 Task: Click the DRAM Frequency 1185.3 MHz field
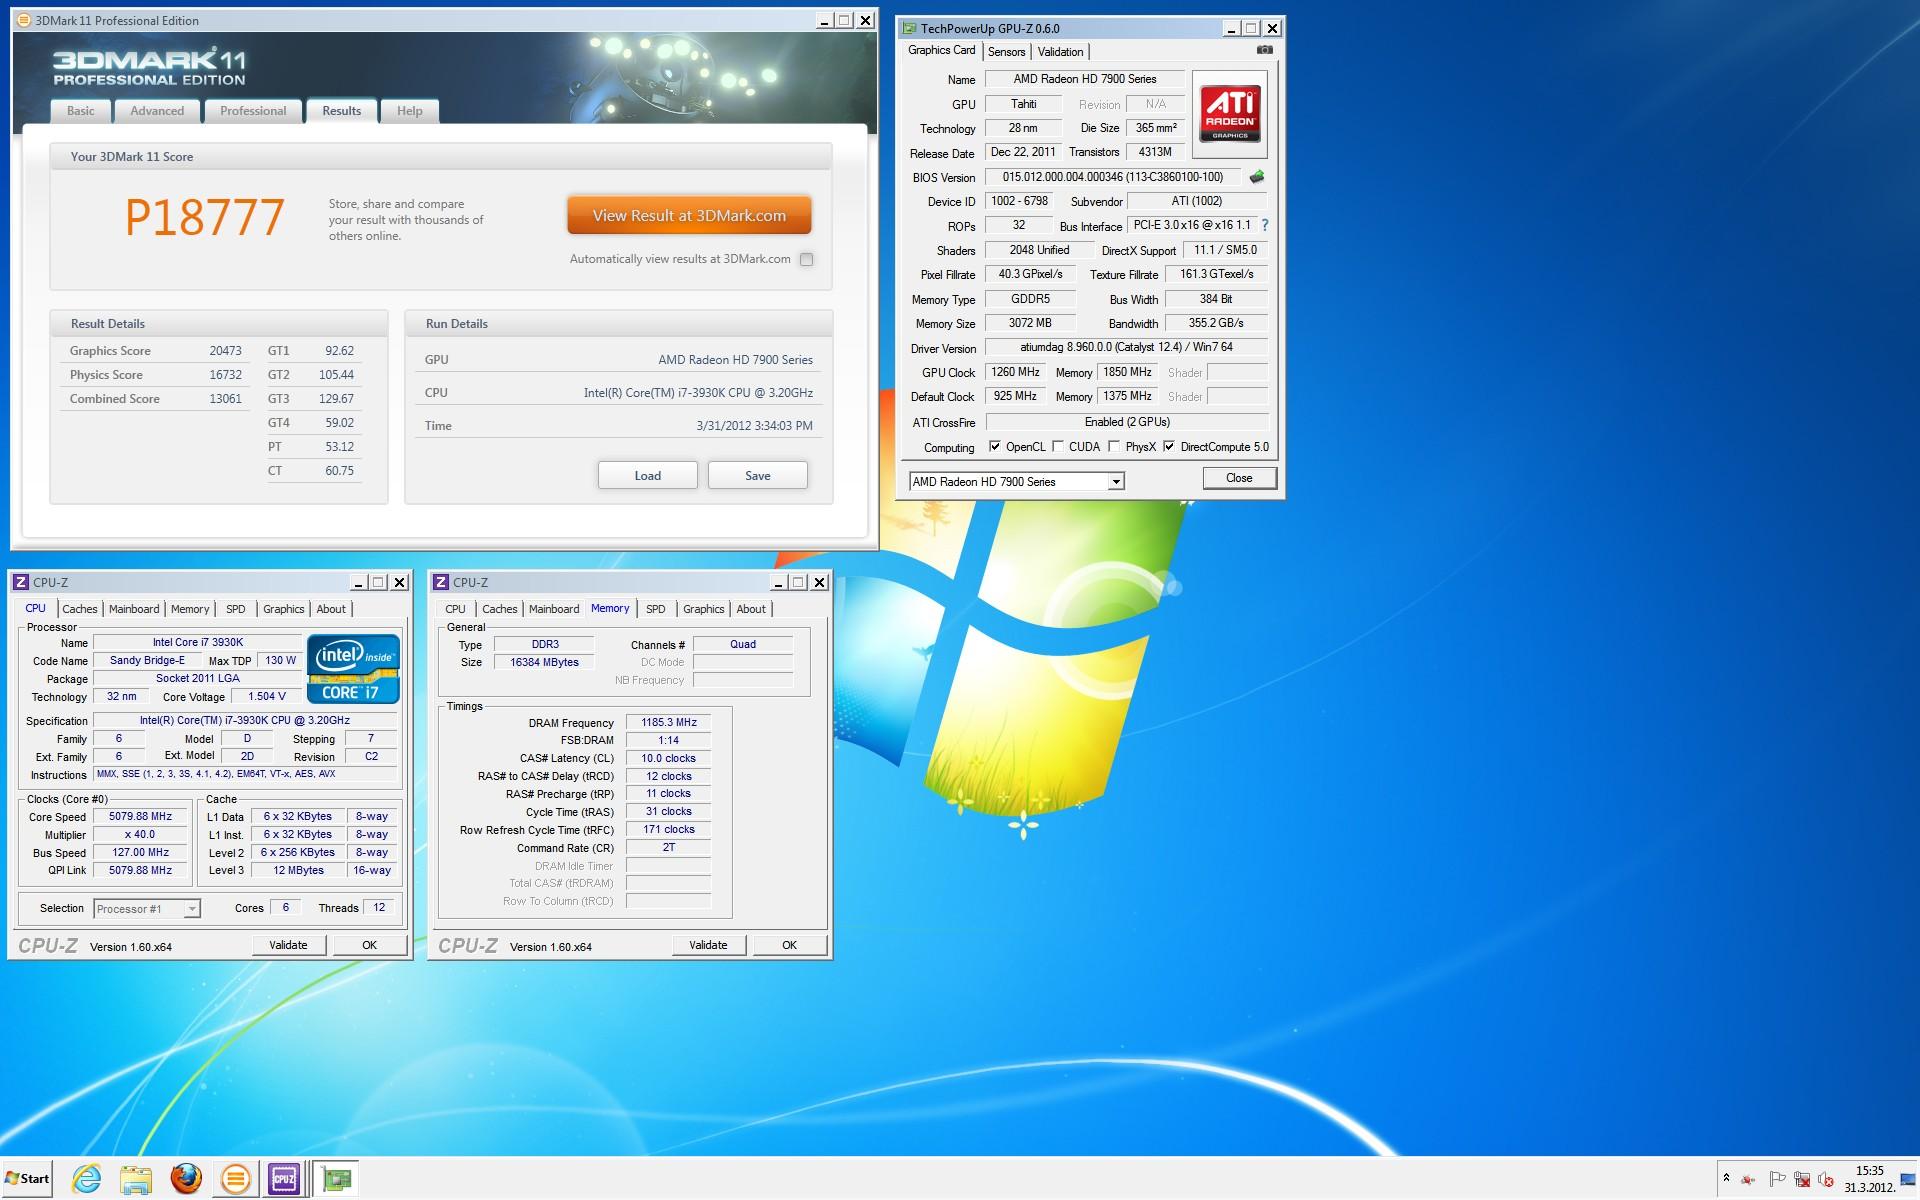coord(669,723)
